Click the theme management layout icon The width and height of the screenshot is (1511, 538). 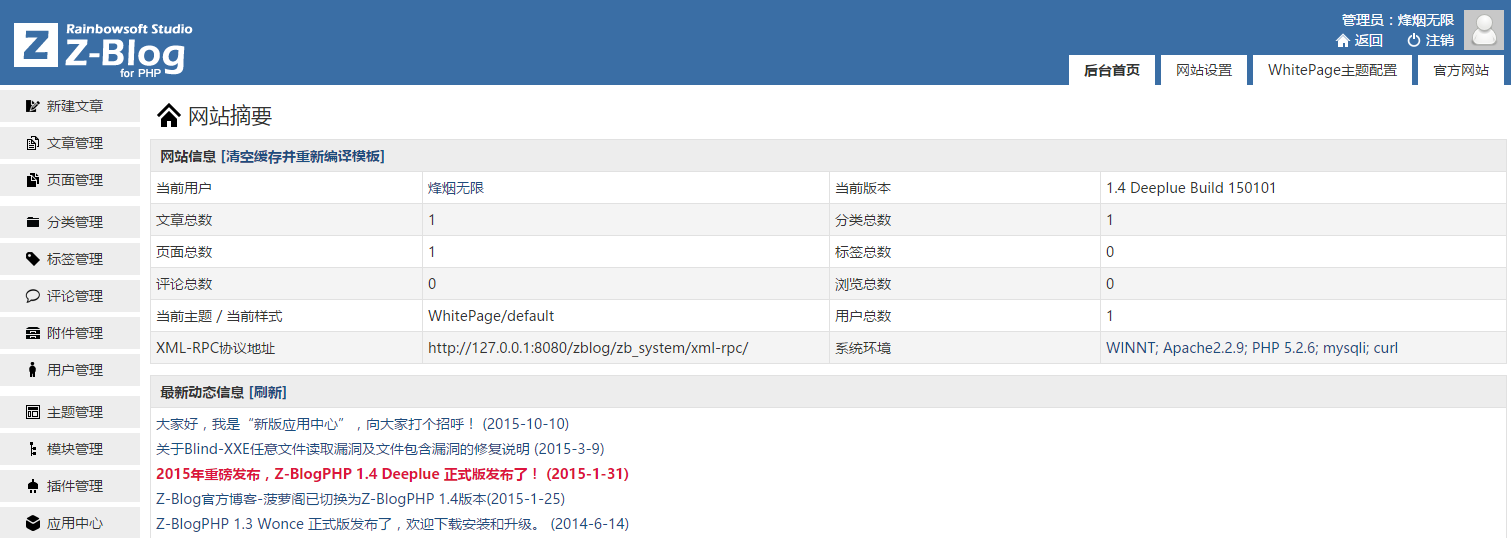click(x=33, y=412)
